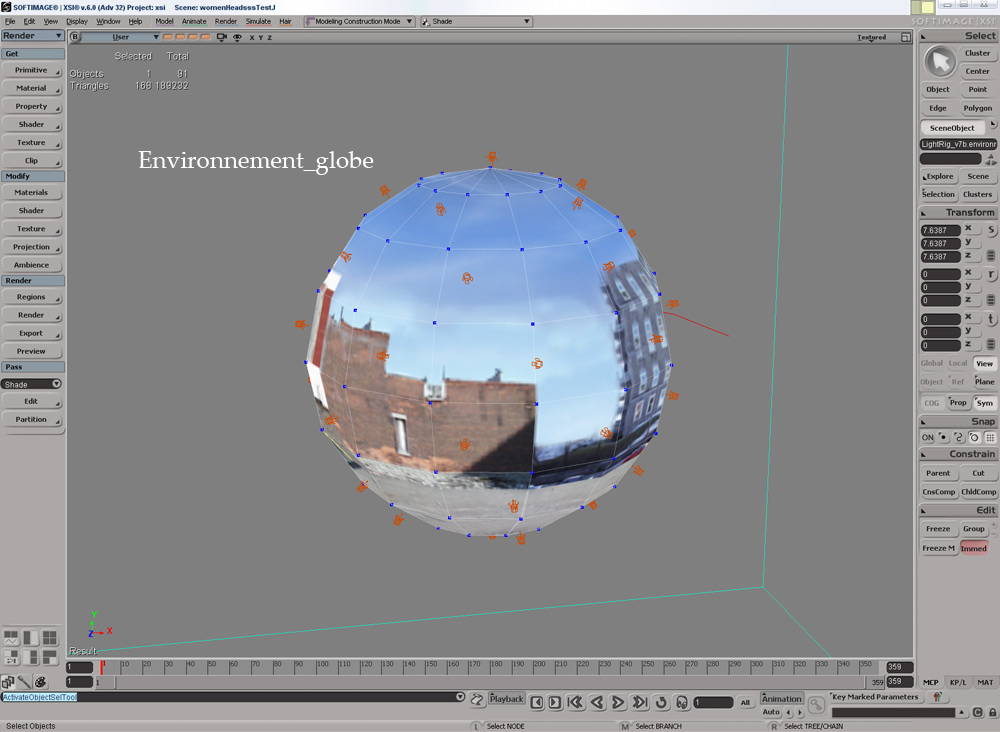
Task: Click the snap to curve icon
Action: 959,437
